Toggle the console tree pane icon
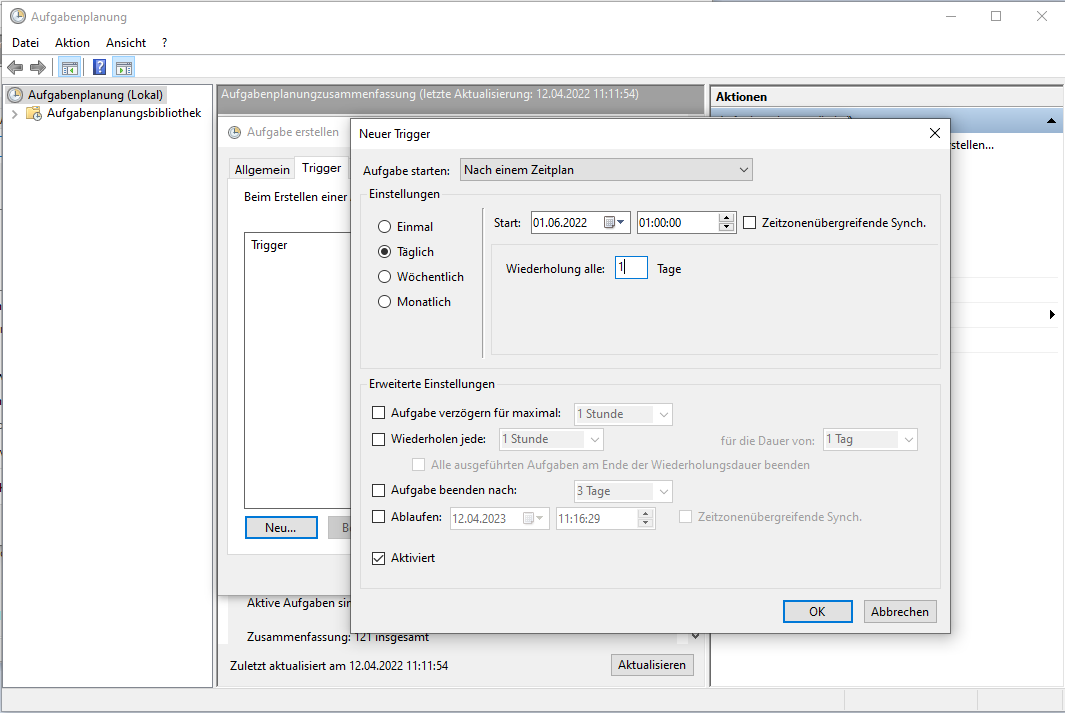The width and height of the screenshot is (1065, 713). click(69, 67)
